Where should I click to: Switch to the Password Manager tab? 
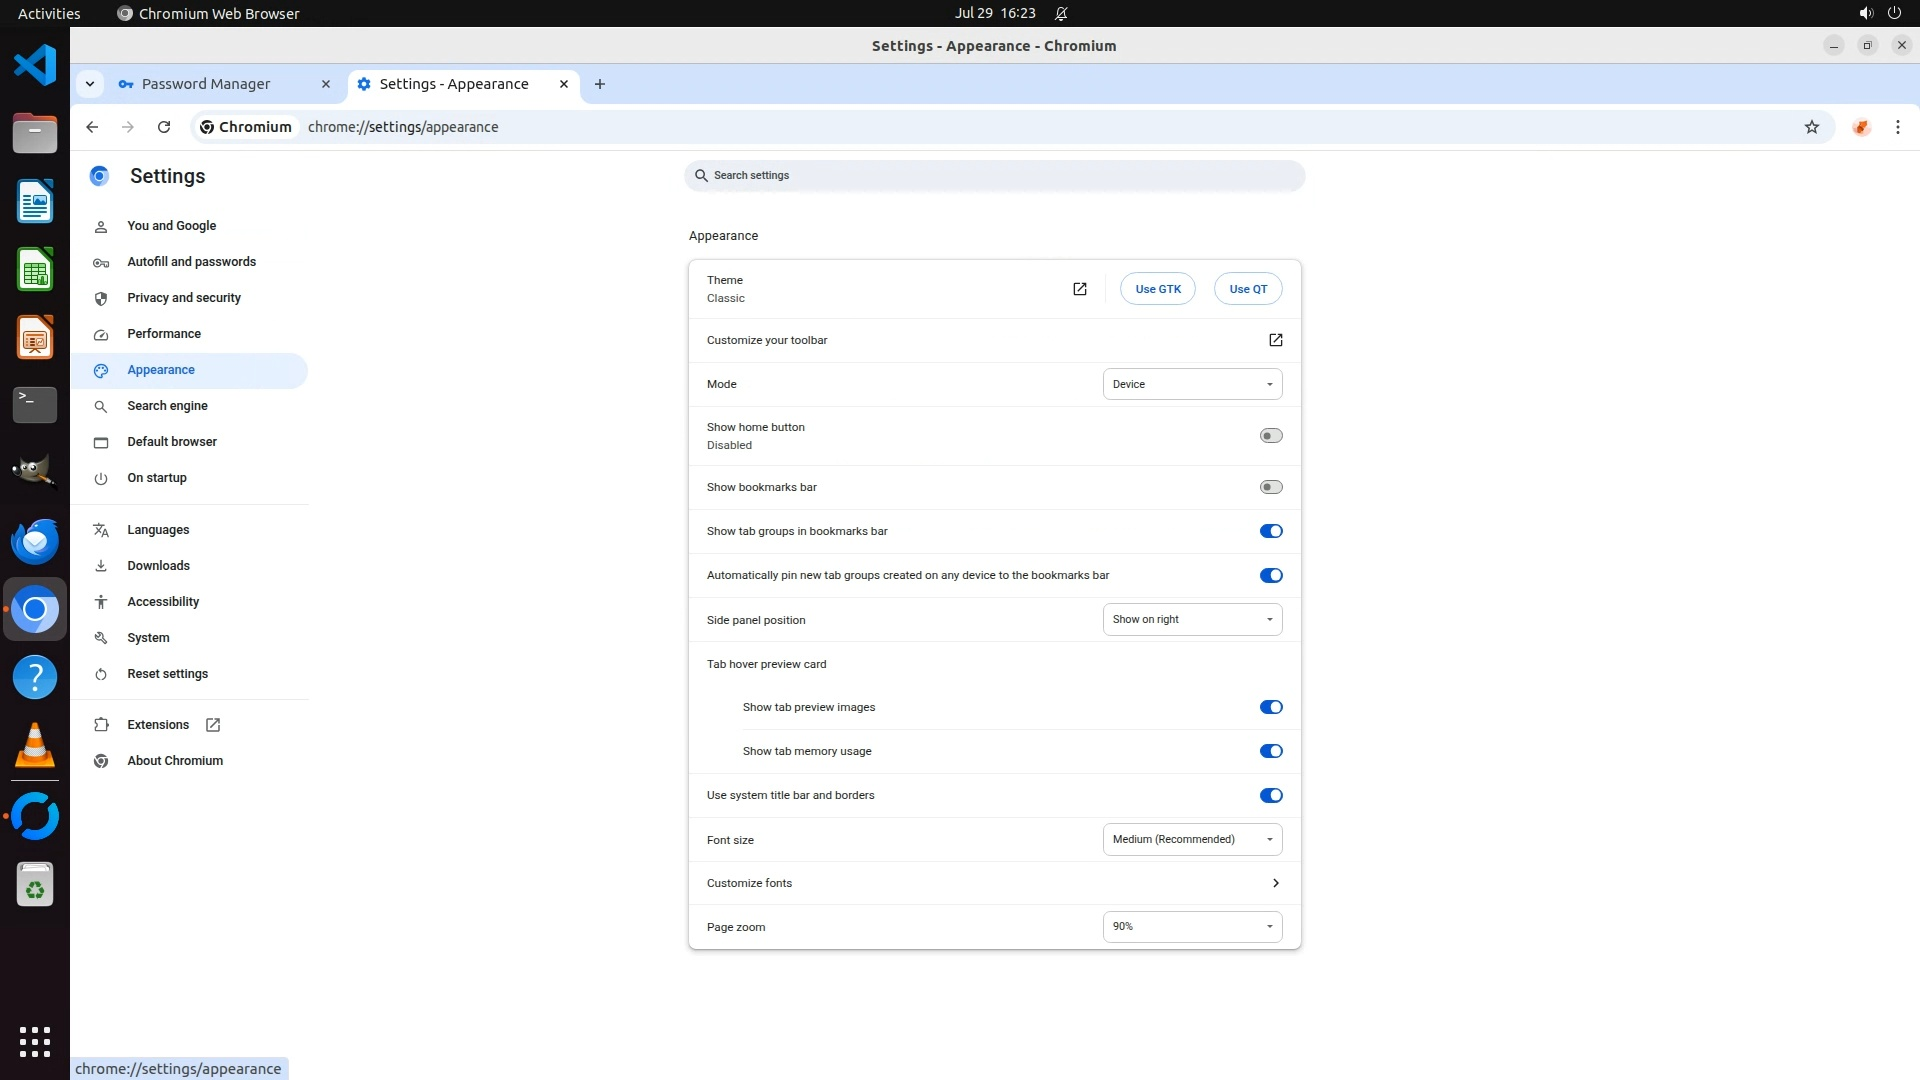pyautogui.click(x=206, y=84)
